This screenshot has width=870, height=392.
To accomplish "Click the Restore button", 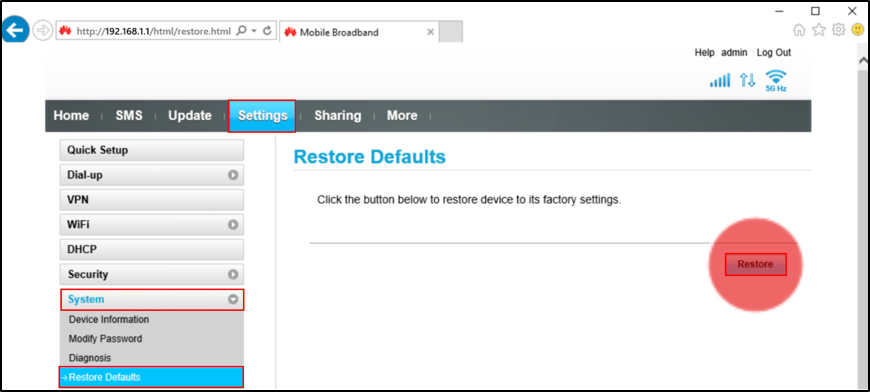I will click(756, 264).
